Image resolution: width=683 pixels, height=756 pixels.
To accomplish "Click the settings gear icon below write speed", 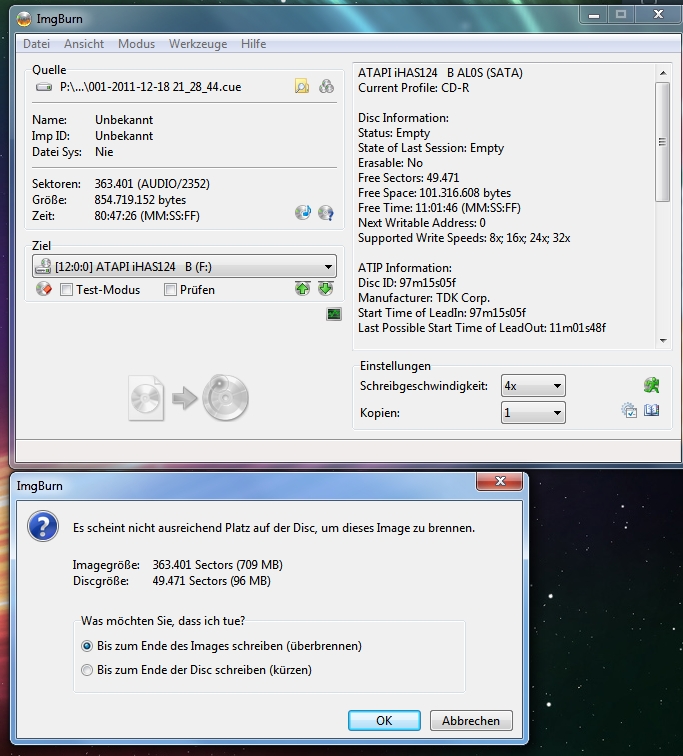I will point(629,411).
